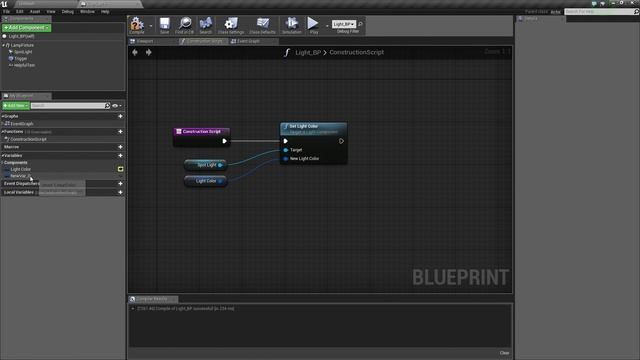The image size is (640, 360).
Task: Click the green Add Component button
Action: [27, 28]
